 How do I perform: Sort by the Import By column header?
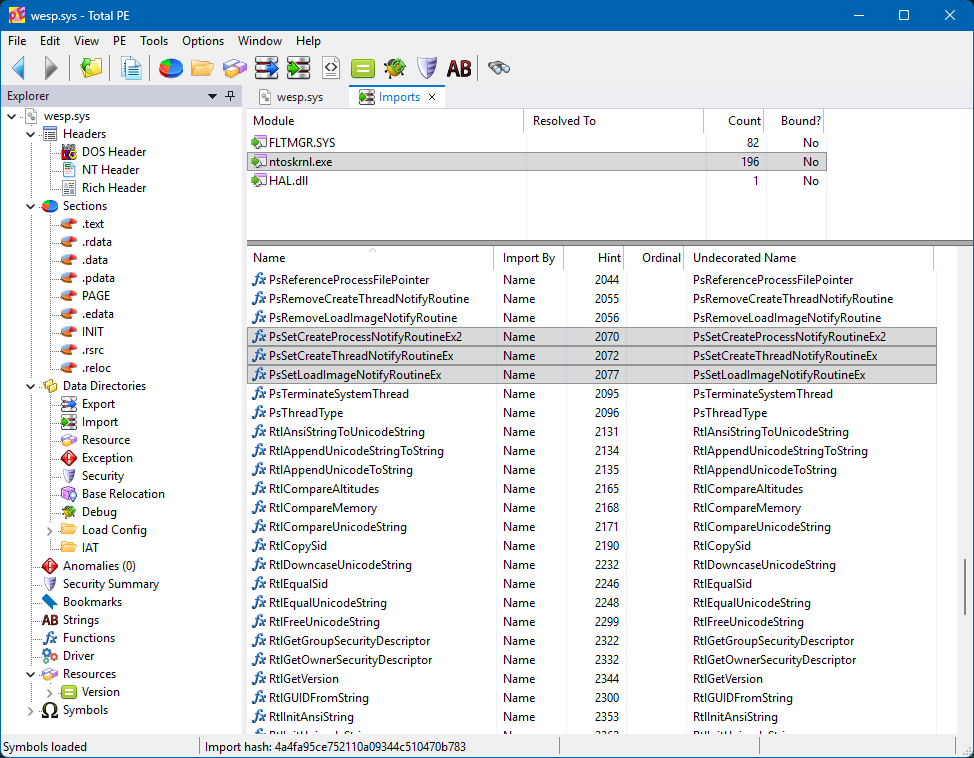click(529, 258)
